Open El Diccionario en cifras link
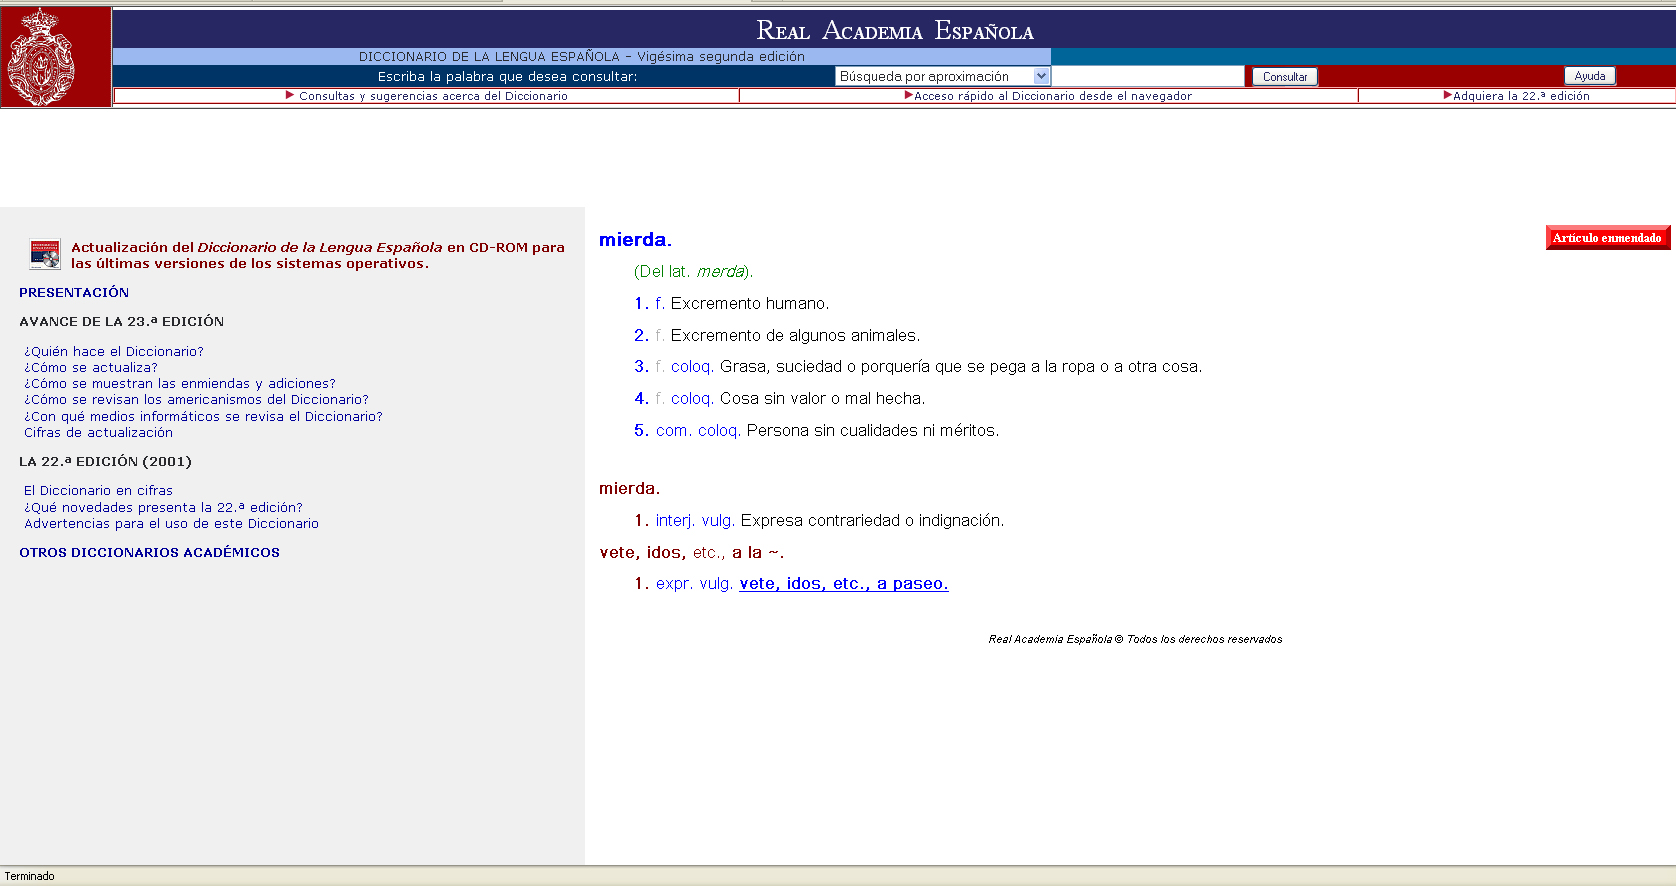Viewport: 1676px width, 886px height. pos(98,490)
